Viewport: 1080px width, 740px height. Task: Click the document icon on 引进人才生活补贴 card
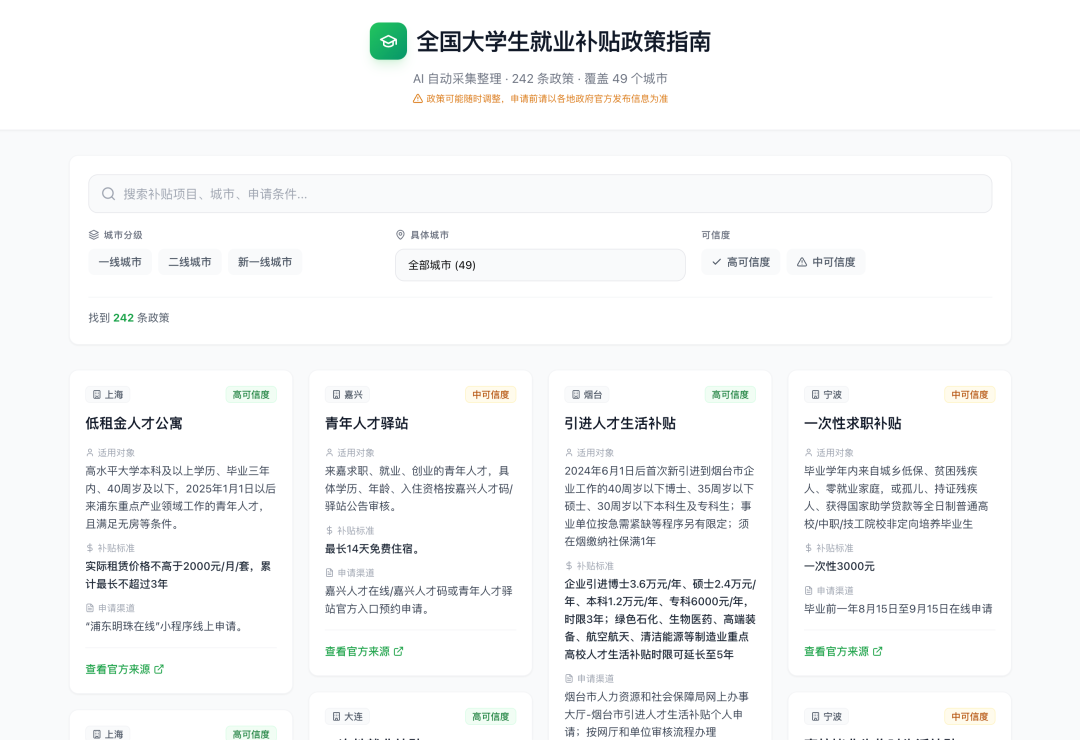pos(569,679)
